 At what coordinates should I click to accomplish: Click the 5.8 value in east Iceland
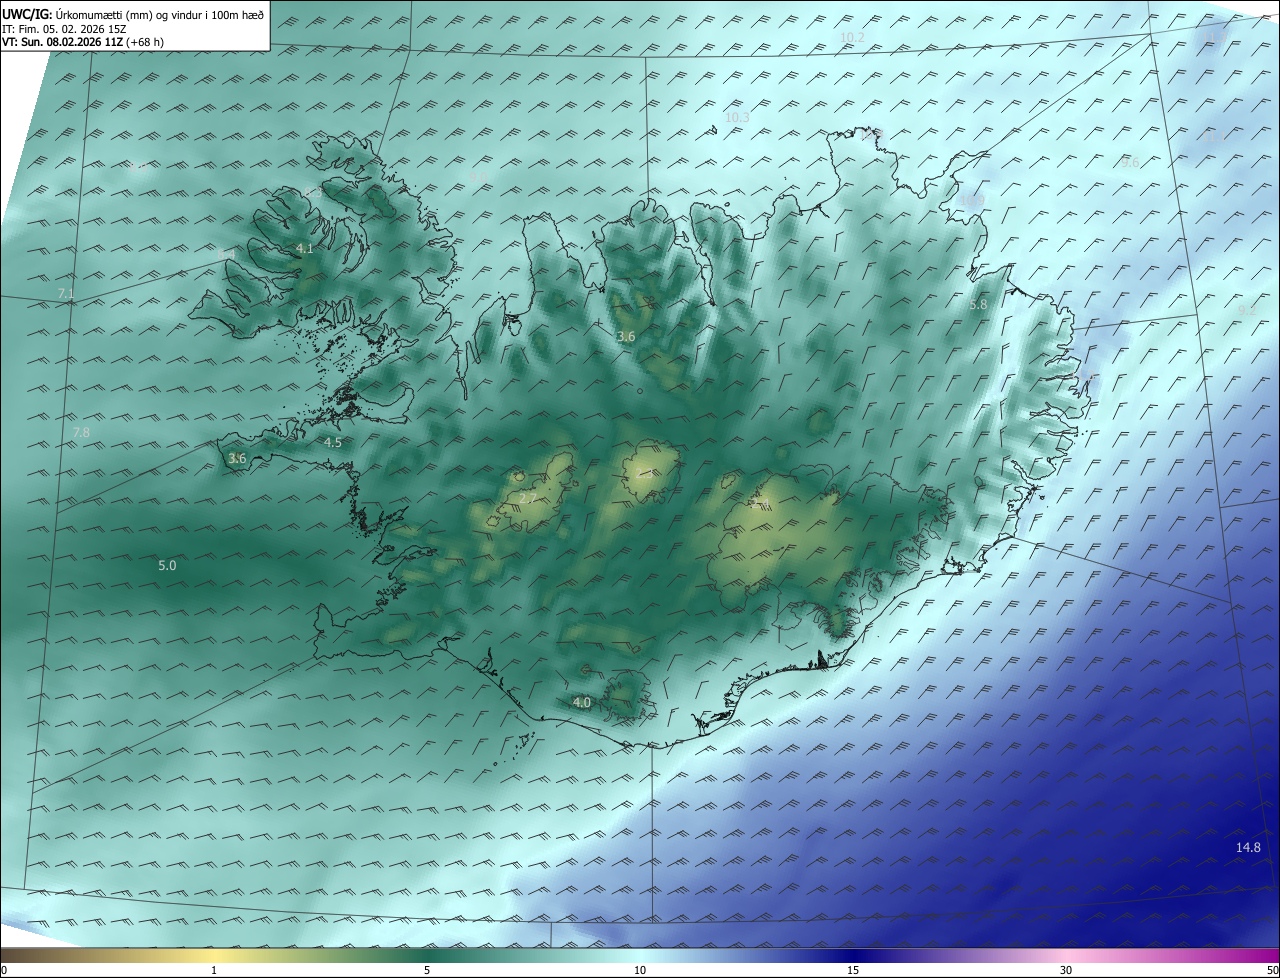pyautogui.click(x=978, y=304)
